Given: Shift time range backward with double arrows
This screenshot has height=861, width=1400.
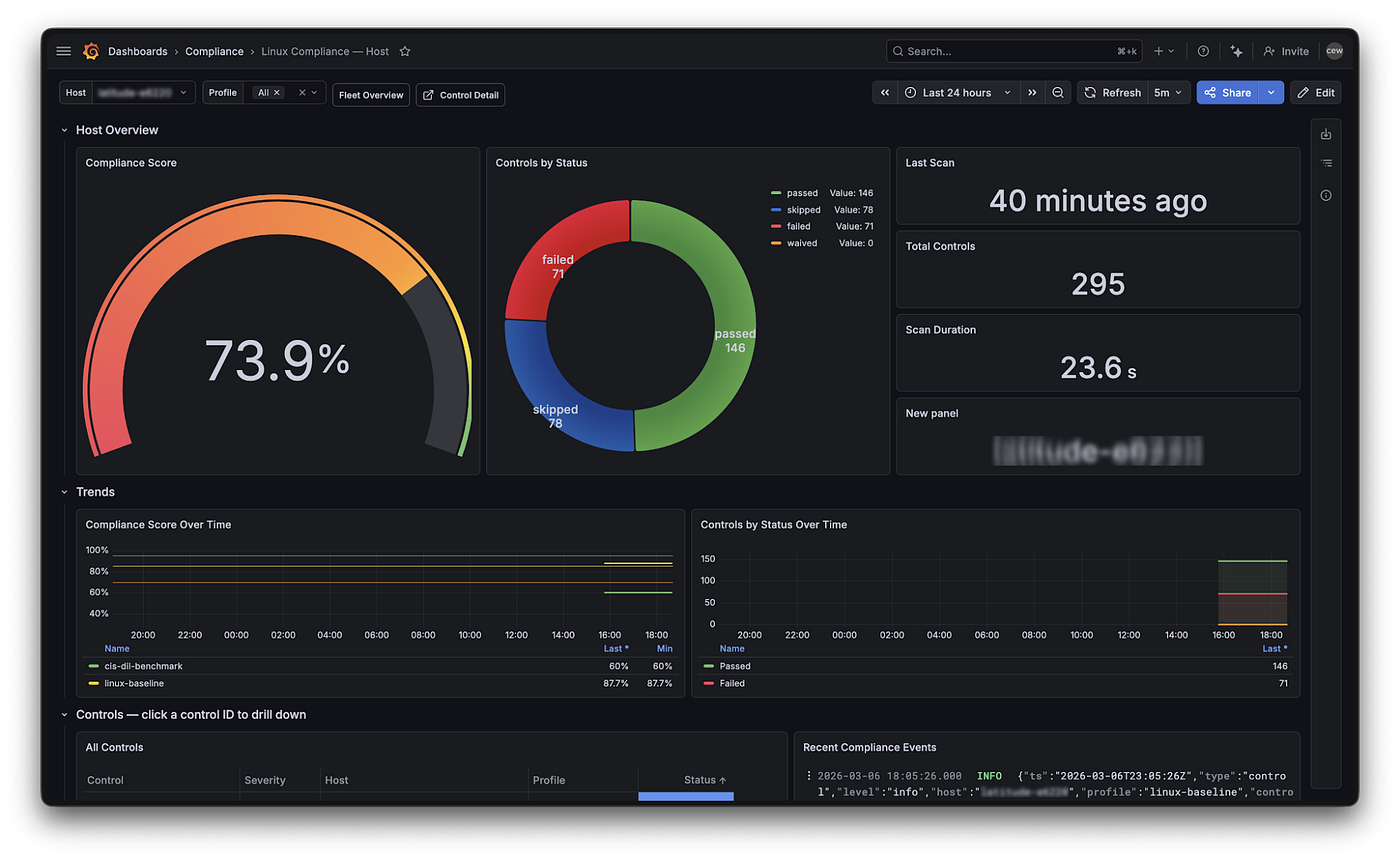Looking at the screenshot, I should click(885, 93).
